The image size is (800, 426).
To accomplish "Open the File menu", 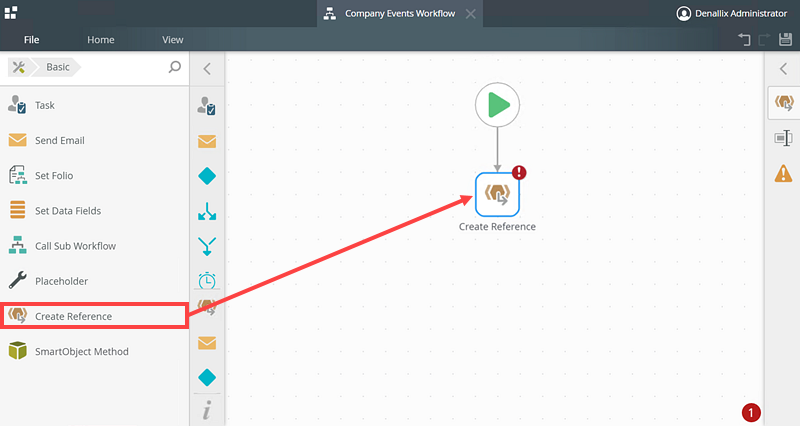I will click(31, 39).
